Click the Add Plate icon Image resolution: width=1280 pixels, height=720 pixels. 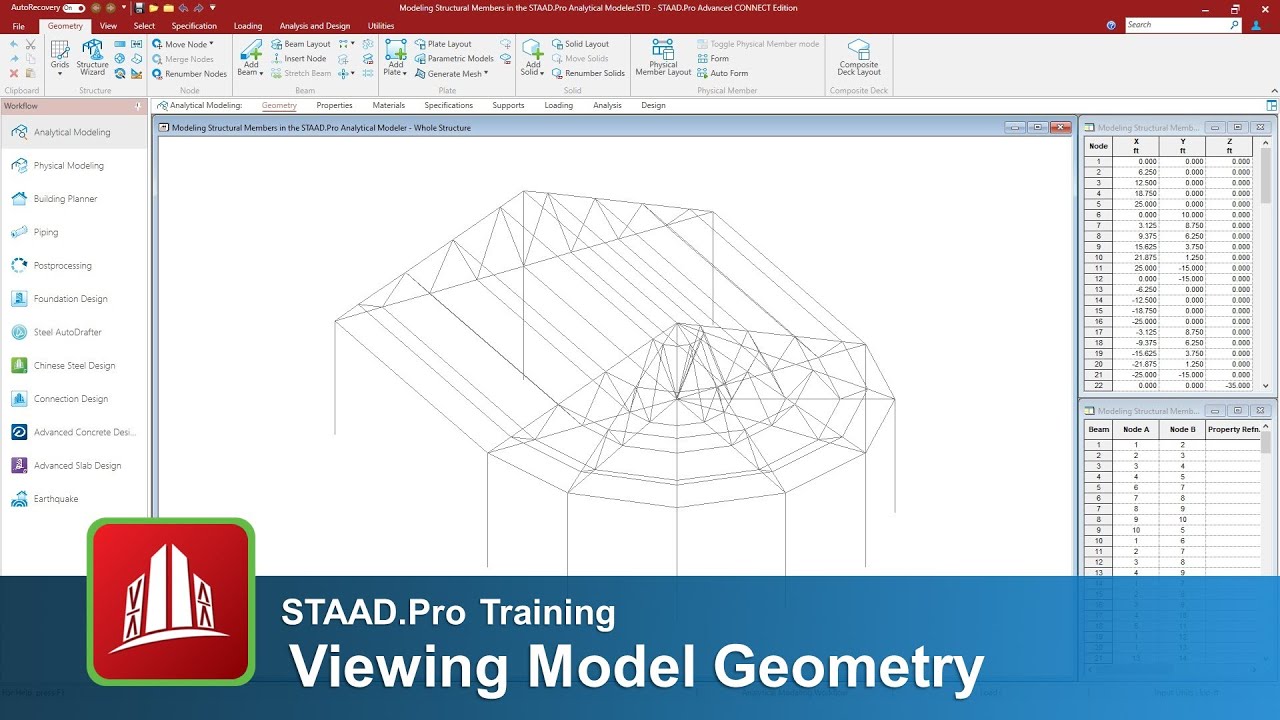point(396,51)
